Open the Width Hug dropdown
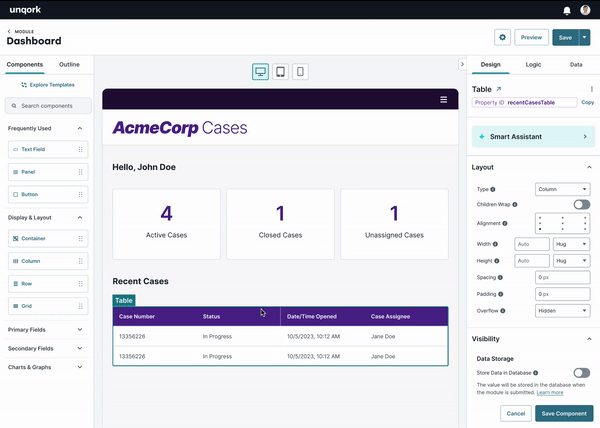This screenshot has width=600, height=428. [x=572, y=244]
